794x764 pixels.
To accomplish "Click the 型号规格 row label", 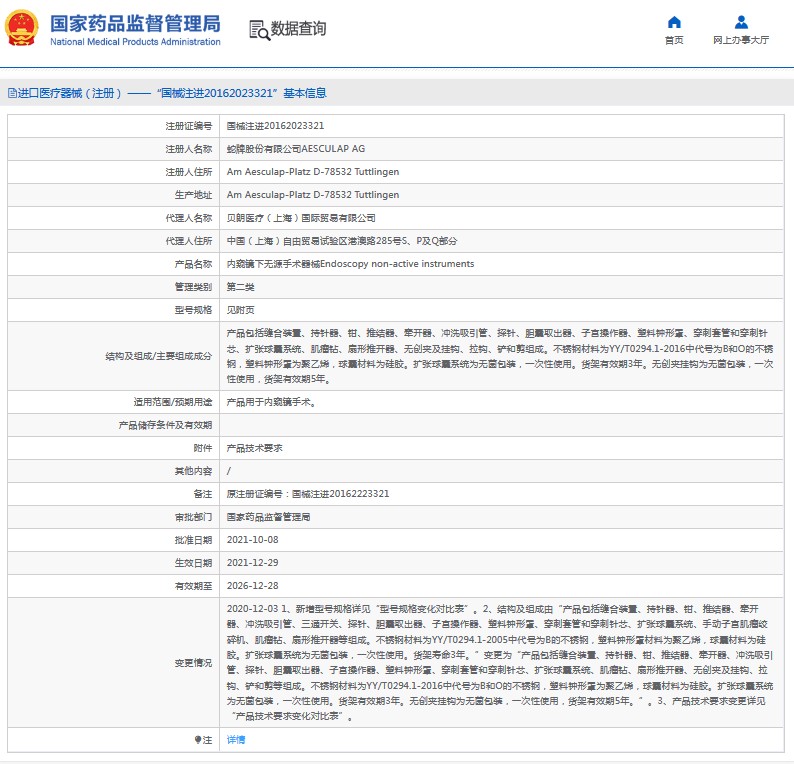I will (x=193, y=310).
